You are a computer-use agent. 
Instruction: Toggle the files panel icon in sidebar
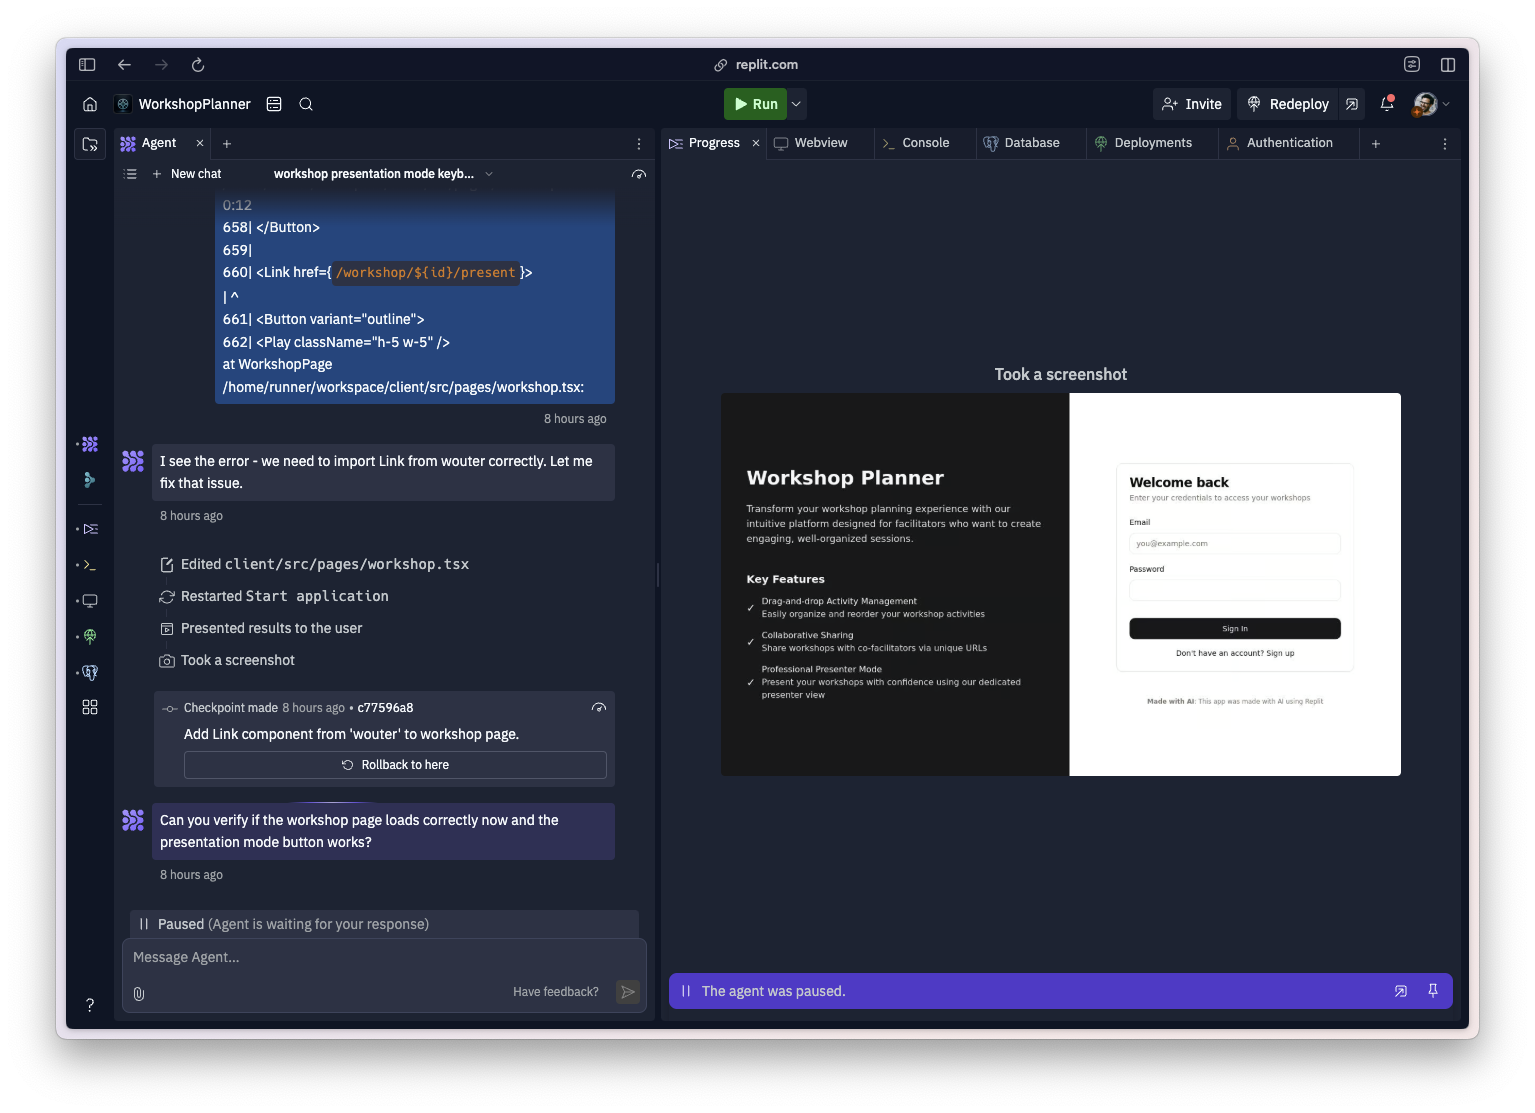[x=90, y=144]
